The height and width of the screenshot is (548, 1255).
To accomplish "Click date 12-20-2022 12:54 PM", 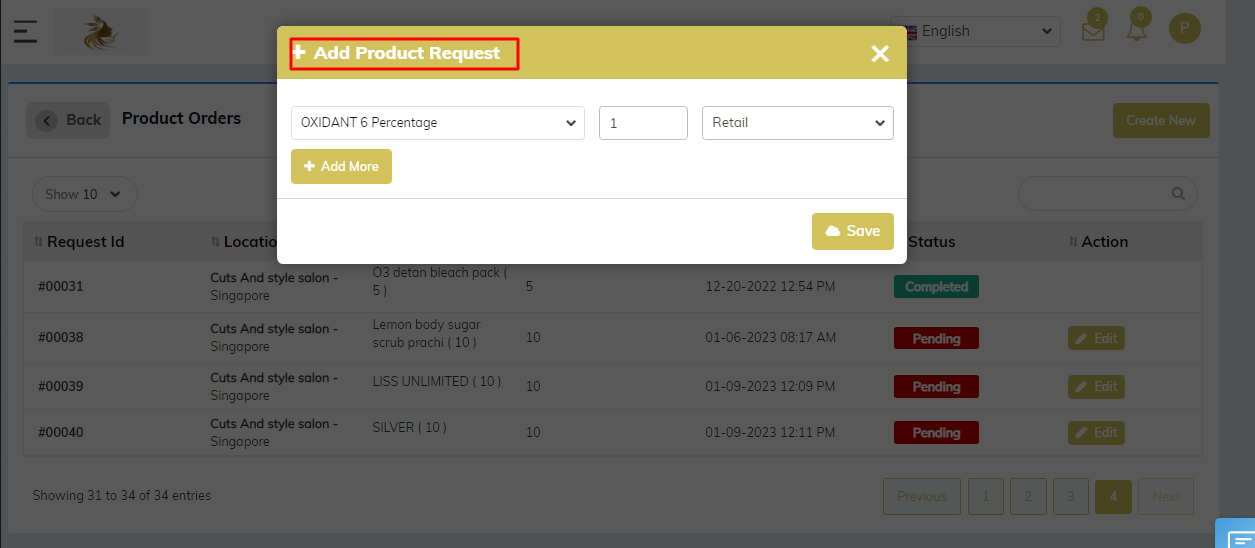I will 770,287.
